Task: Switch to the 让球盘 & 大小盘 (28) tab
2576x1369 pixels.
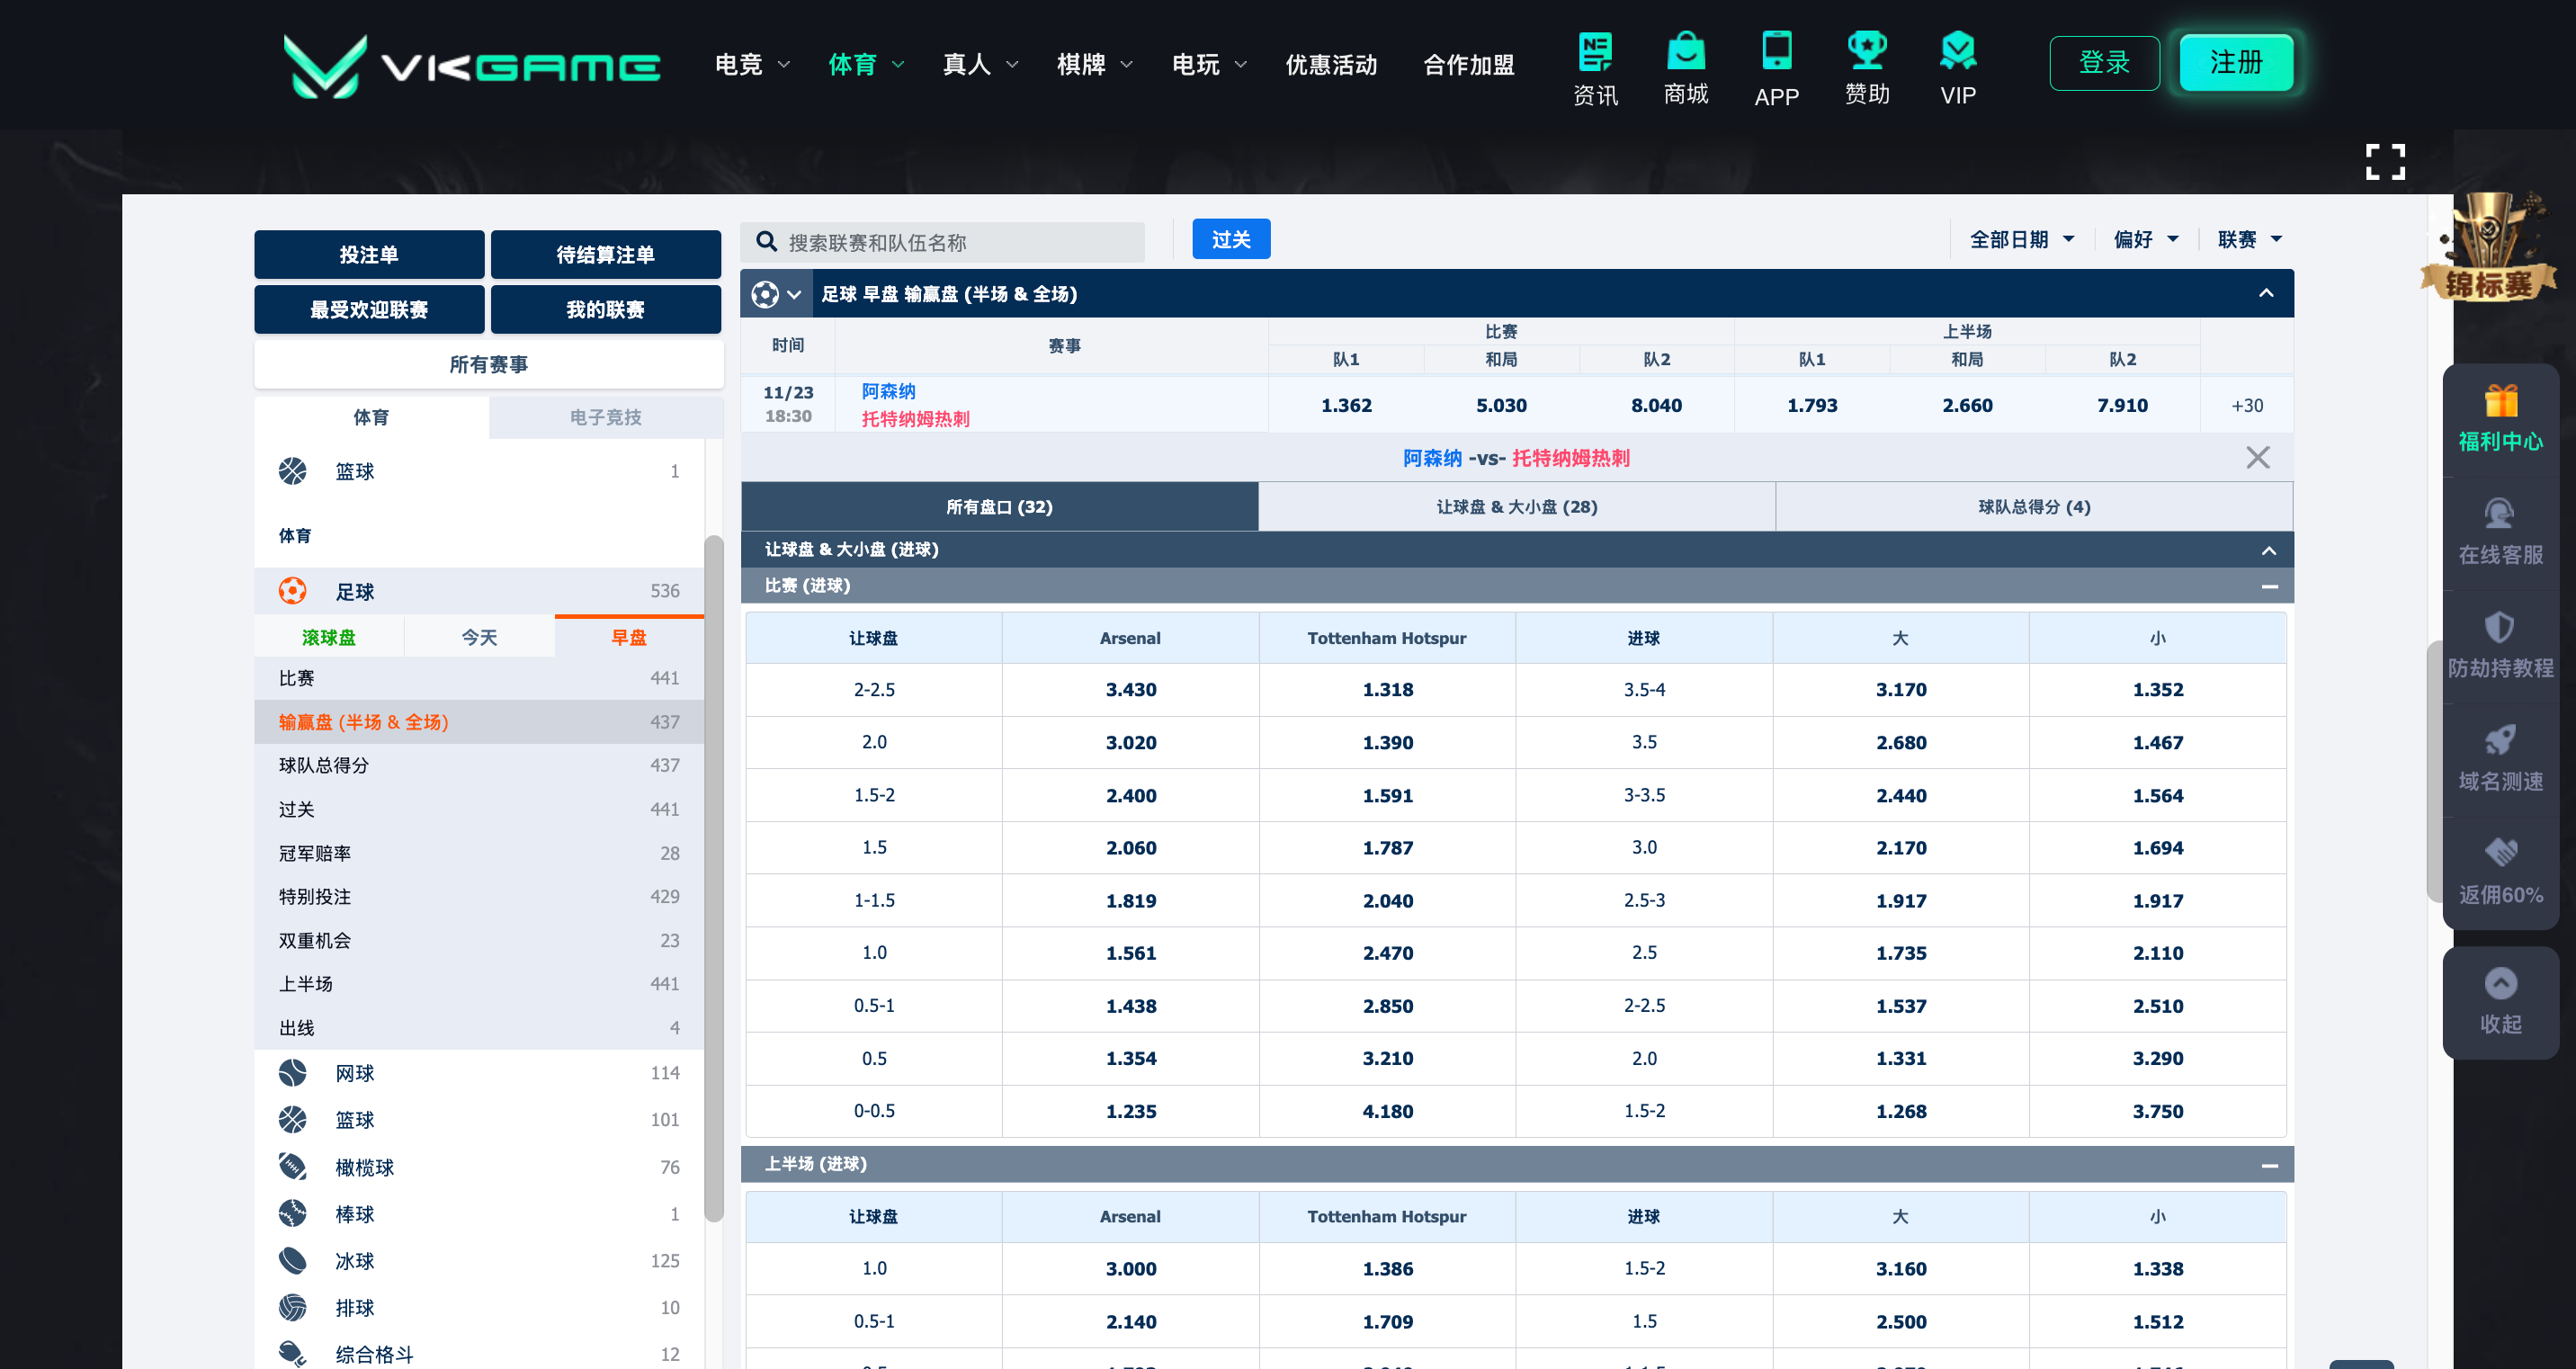Action: point(1517,507)
